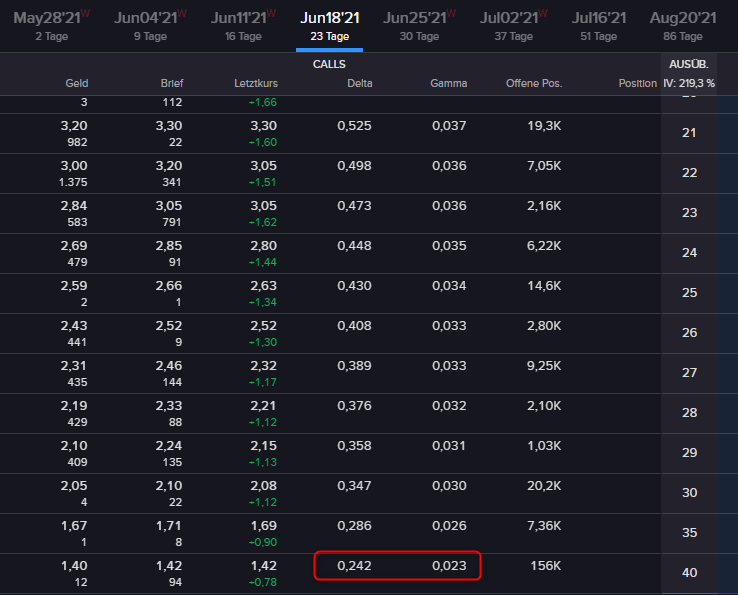738x595 pixels.
Task: Click ask price 1,71 for strike 35
Action: point(169,526)
